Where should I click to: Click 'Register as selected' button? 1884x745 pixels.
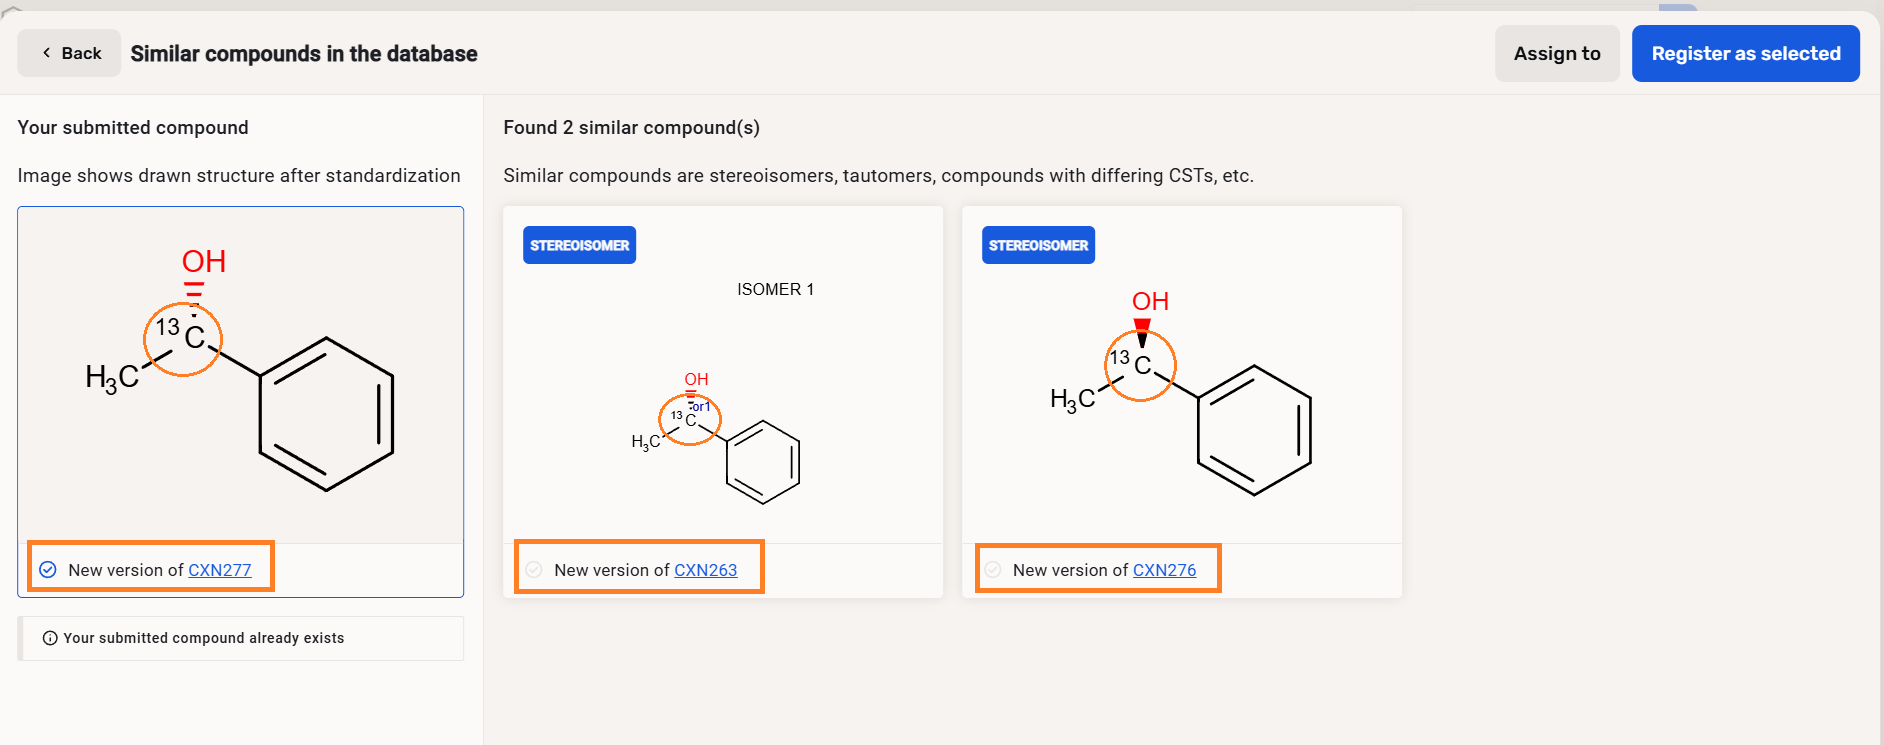1745,54
